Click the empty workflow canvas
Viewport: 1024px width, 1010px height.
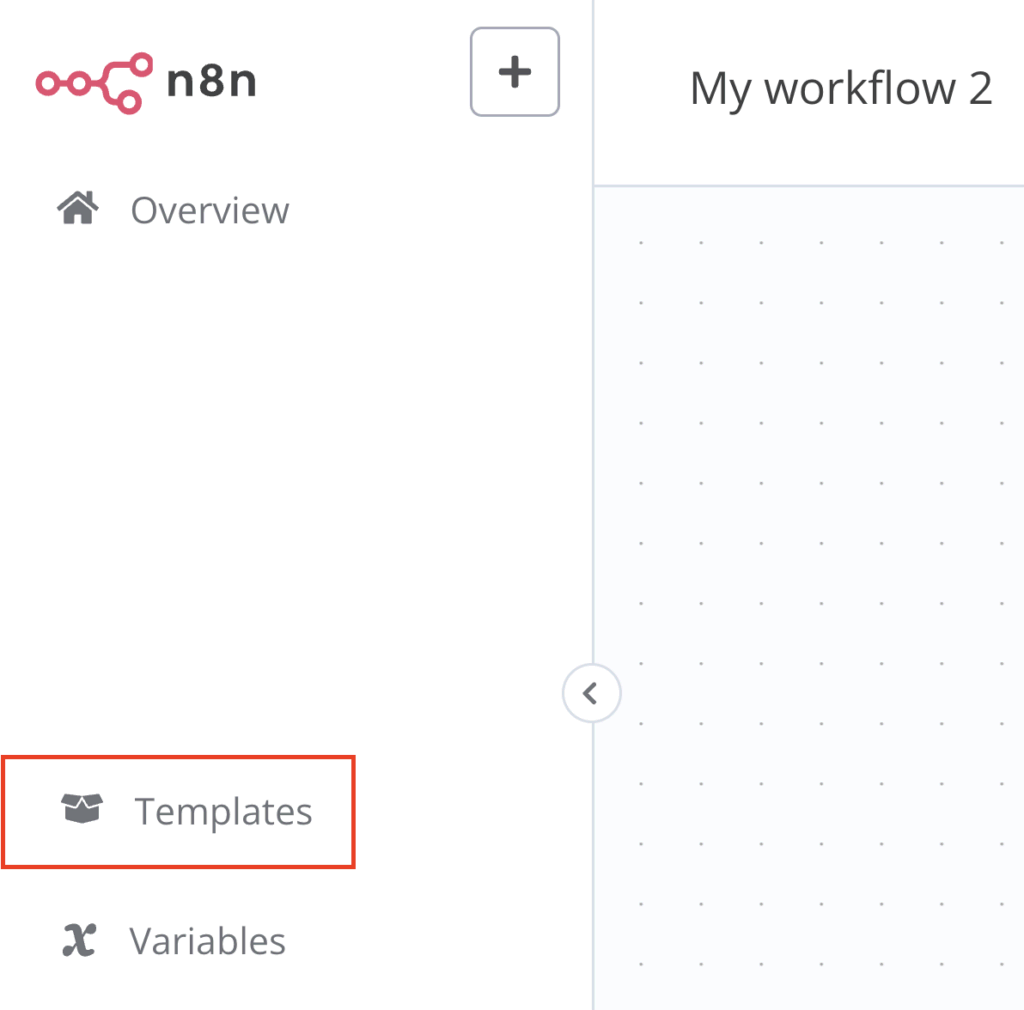820,550
